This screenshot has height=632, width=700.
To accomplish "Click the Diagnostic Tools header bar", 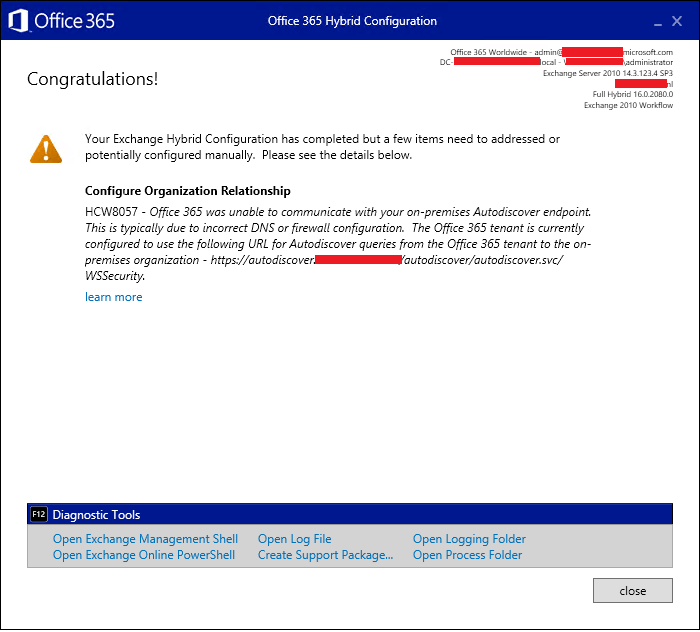I will pos(350,515).
